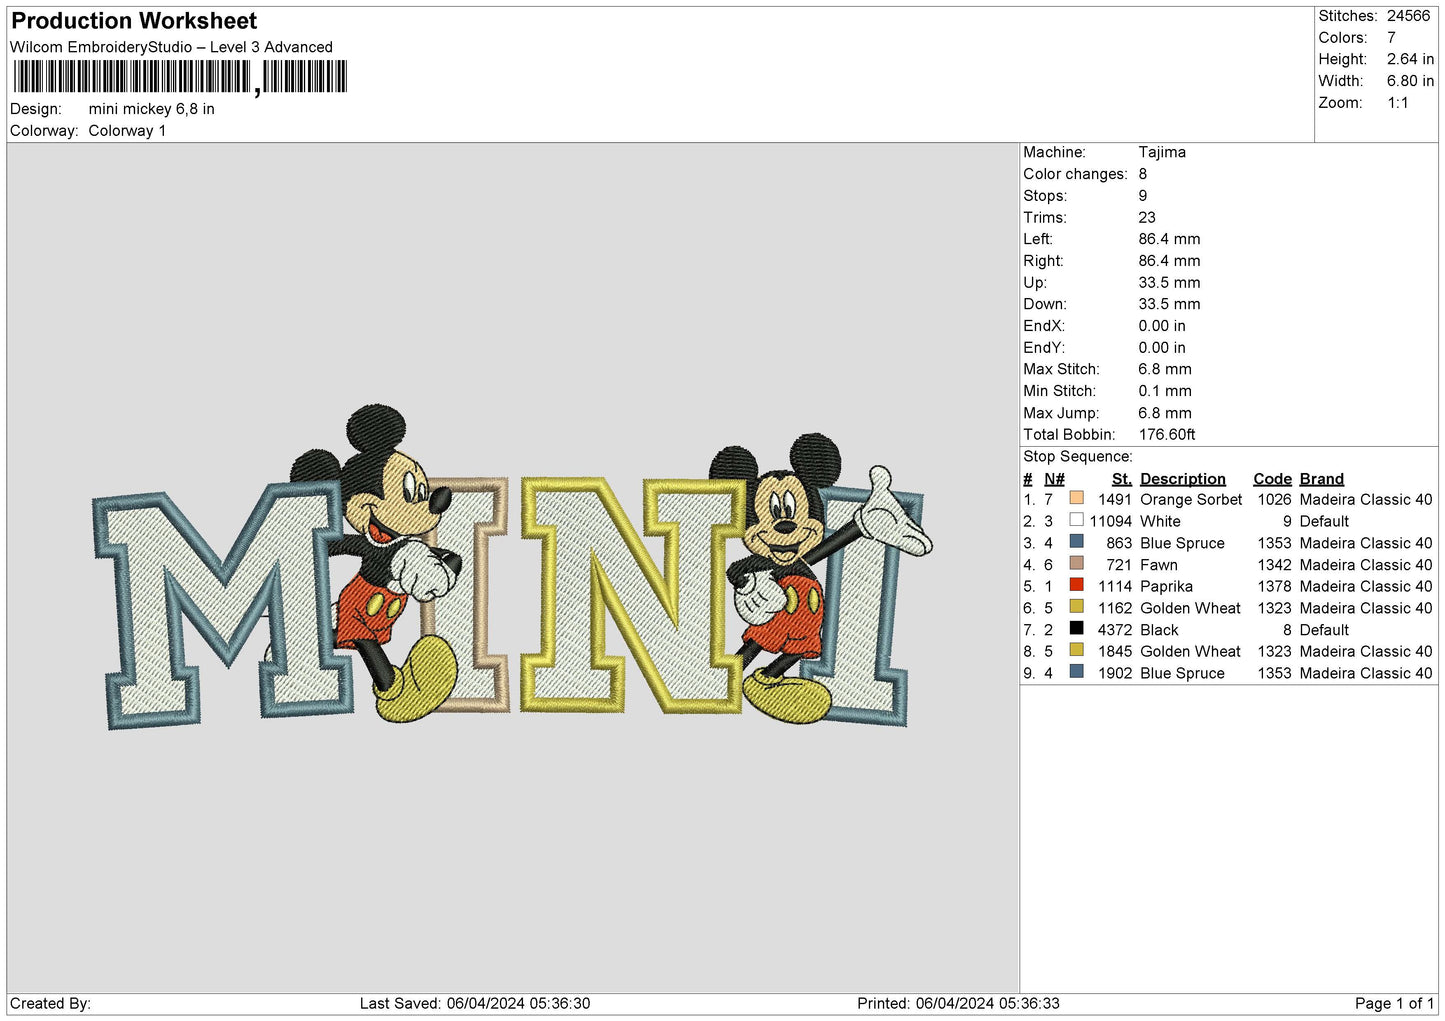Select the 4372 stitch count for Black
Image resolution: width=1445 pixels, height=1021 pixels.
click(x=1115, y=630)
